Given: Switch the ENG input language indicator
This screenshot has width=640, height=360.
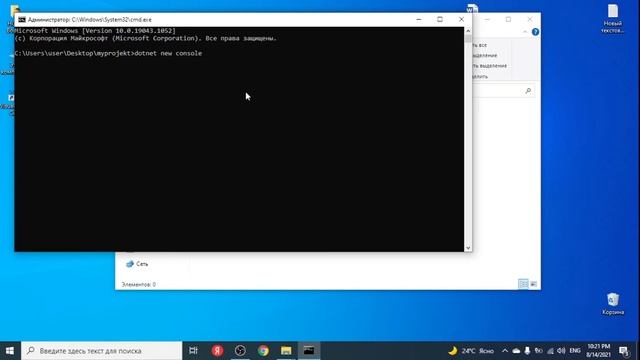Looking at the screenshot, I should (575, 351).
